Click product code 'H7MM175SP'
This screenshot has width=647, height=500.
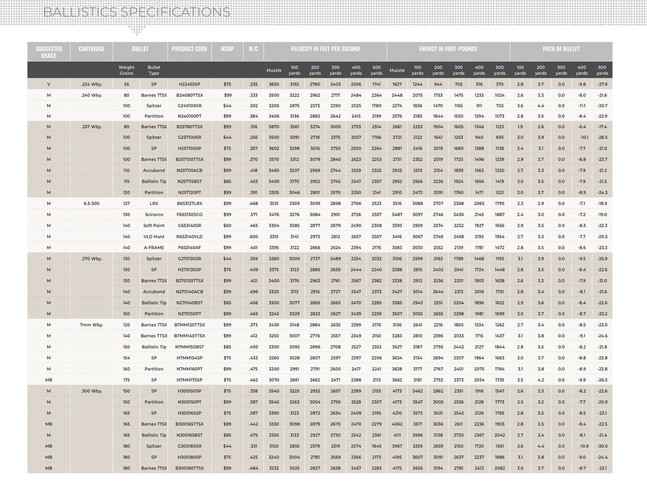(189, 380)
